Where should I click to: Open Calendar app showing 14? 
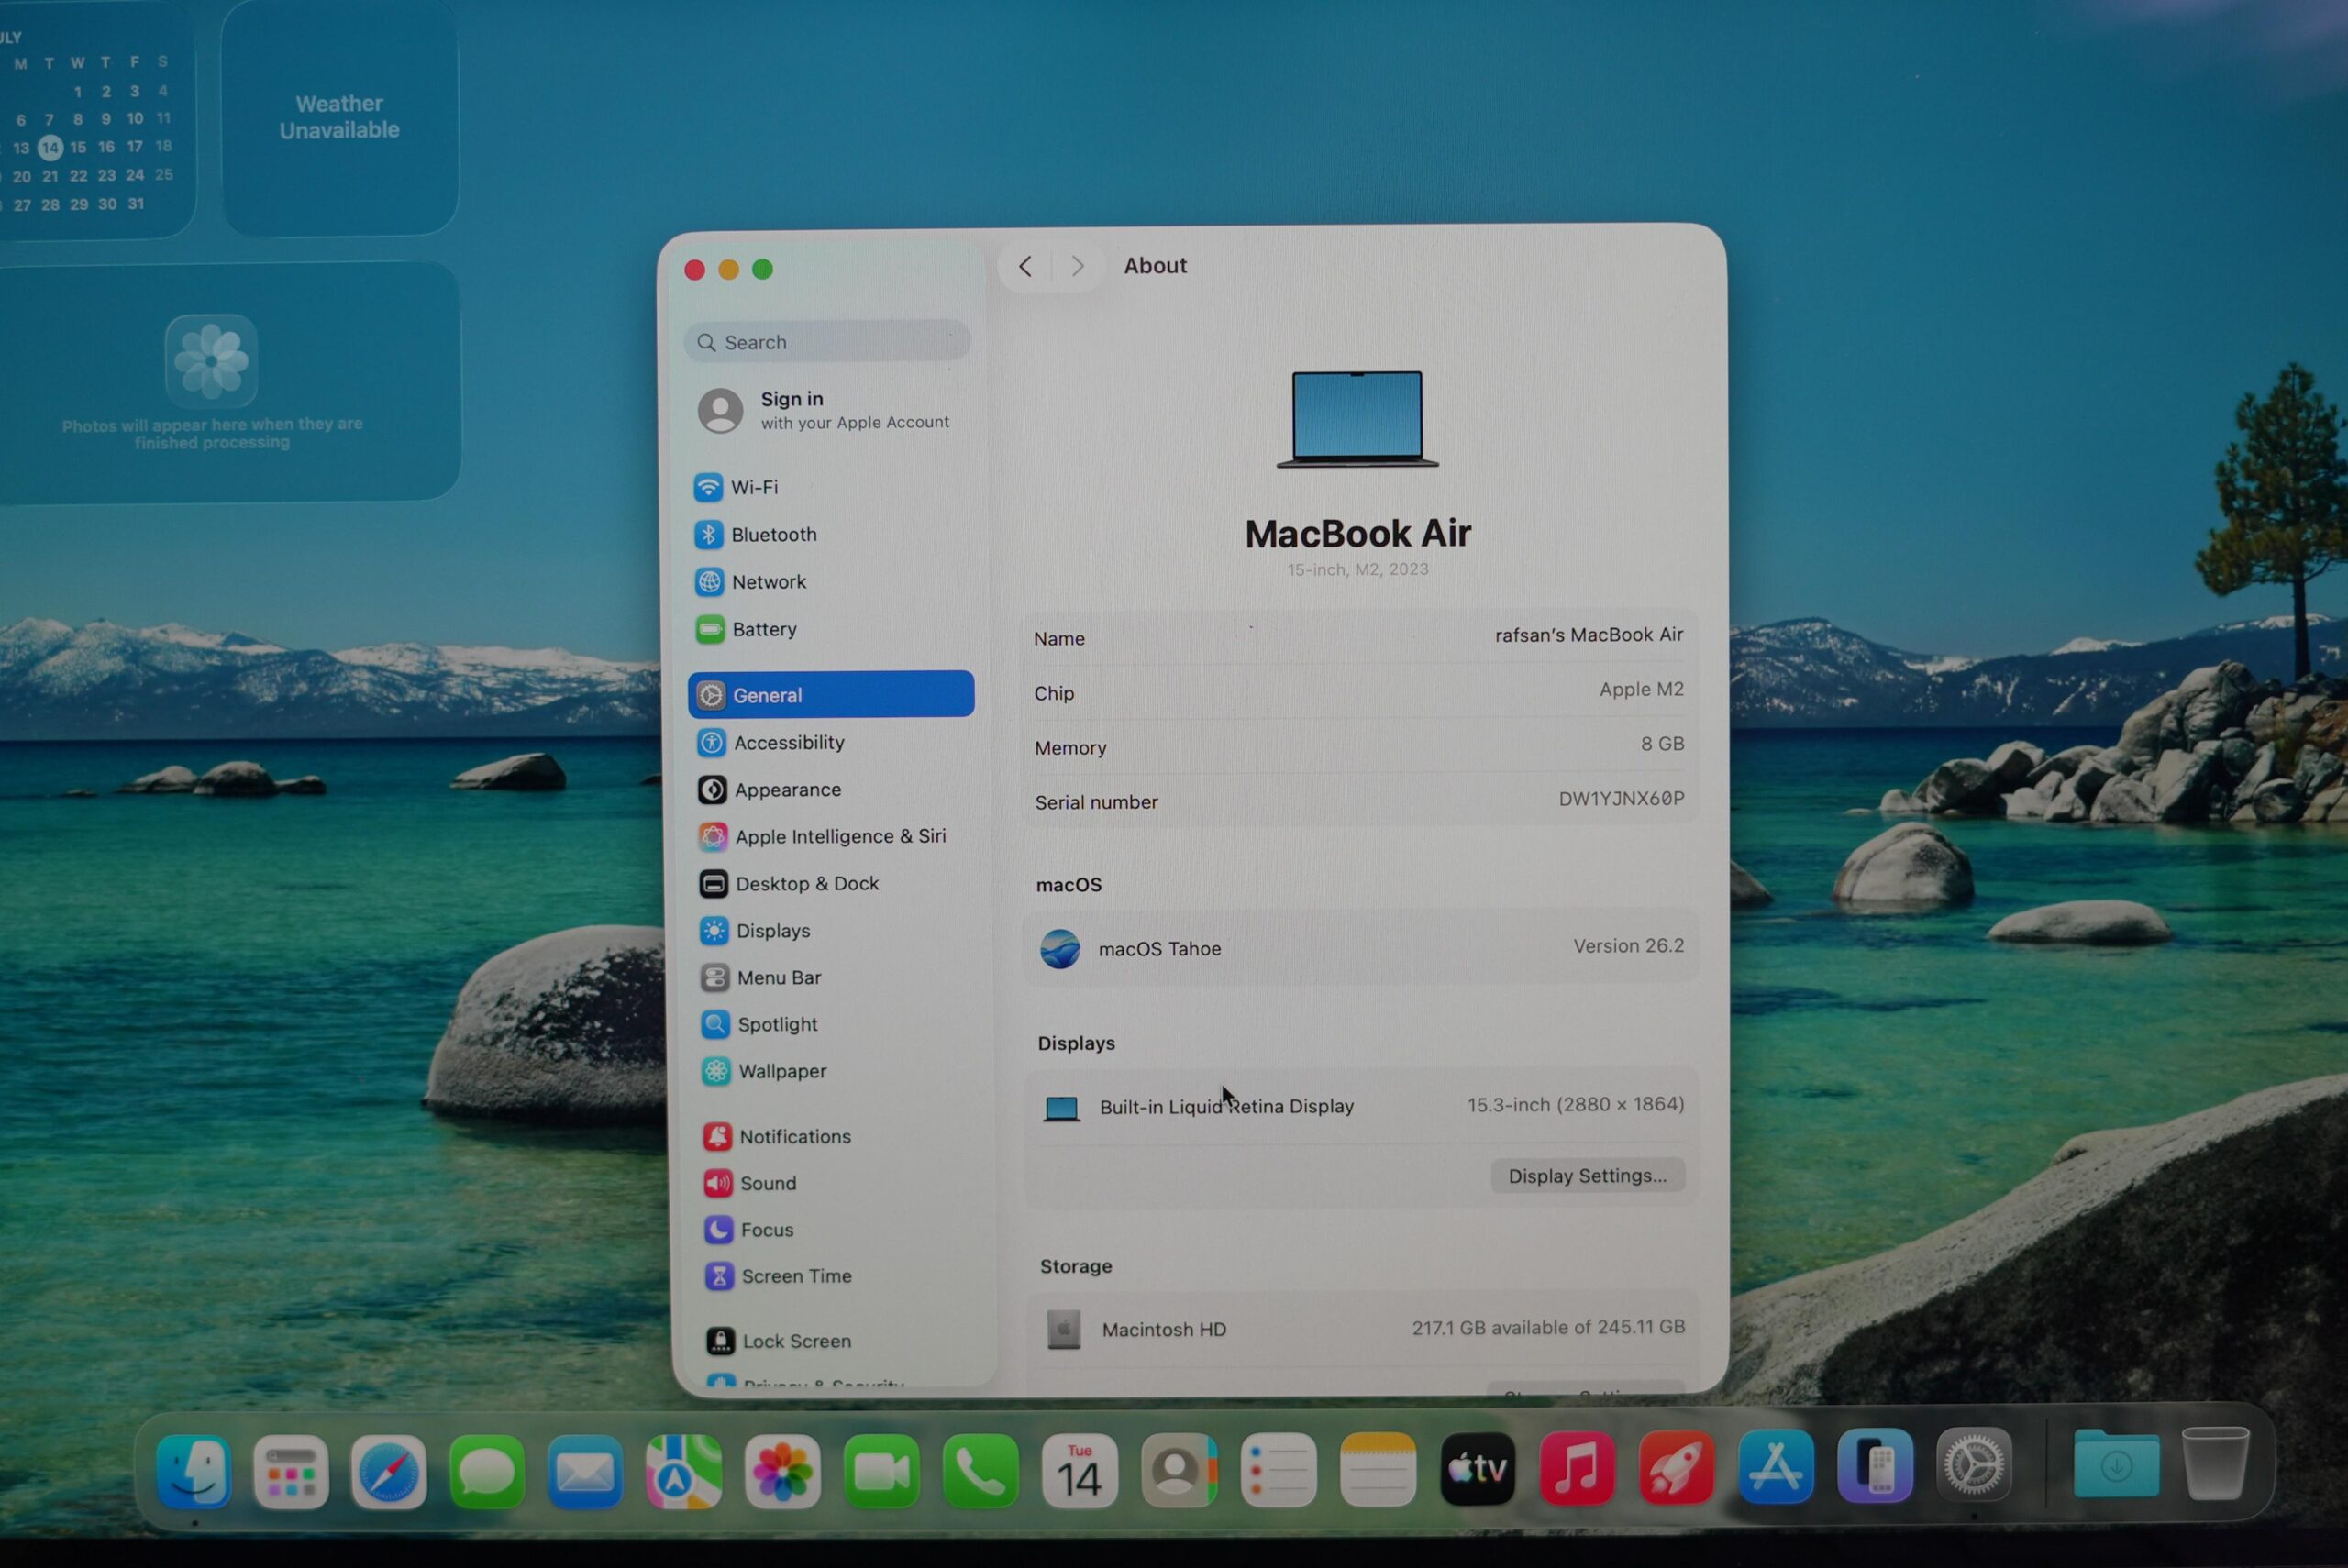point(1080,1470)
